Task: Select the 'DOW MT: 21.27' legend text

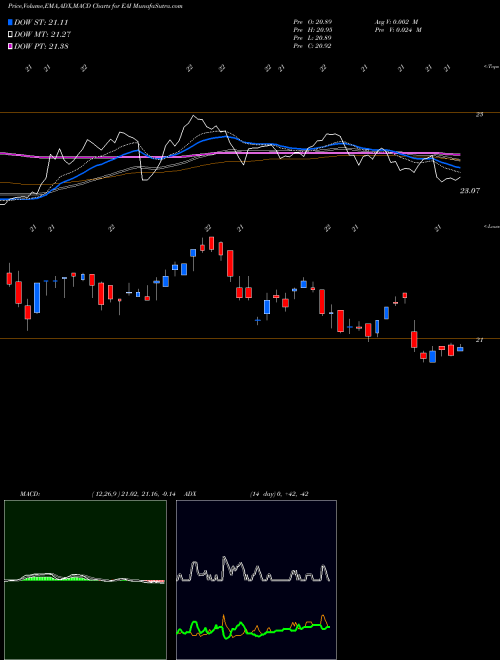Action: 42,35
